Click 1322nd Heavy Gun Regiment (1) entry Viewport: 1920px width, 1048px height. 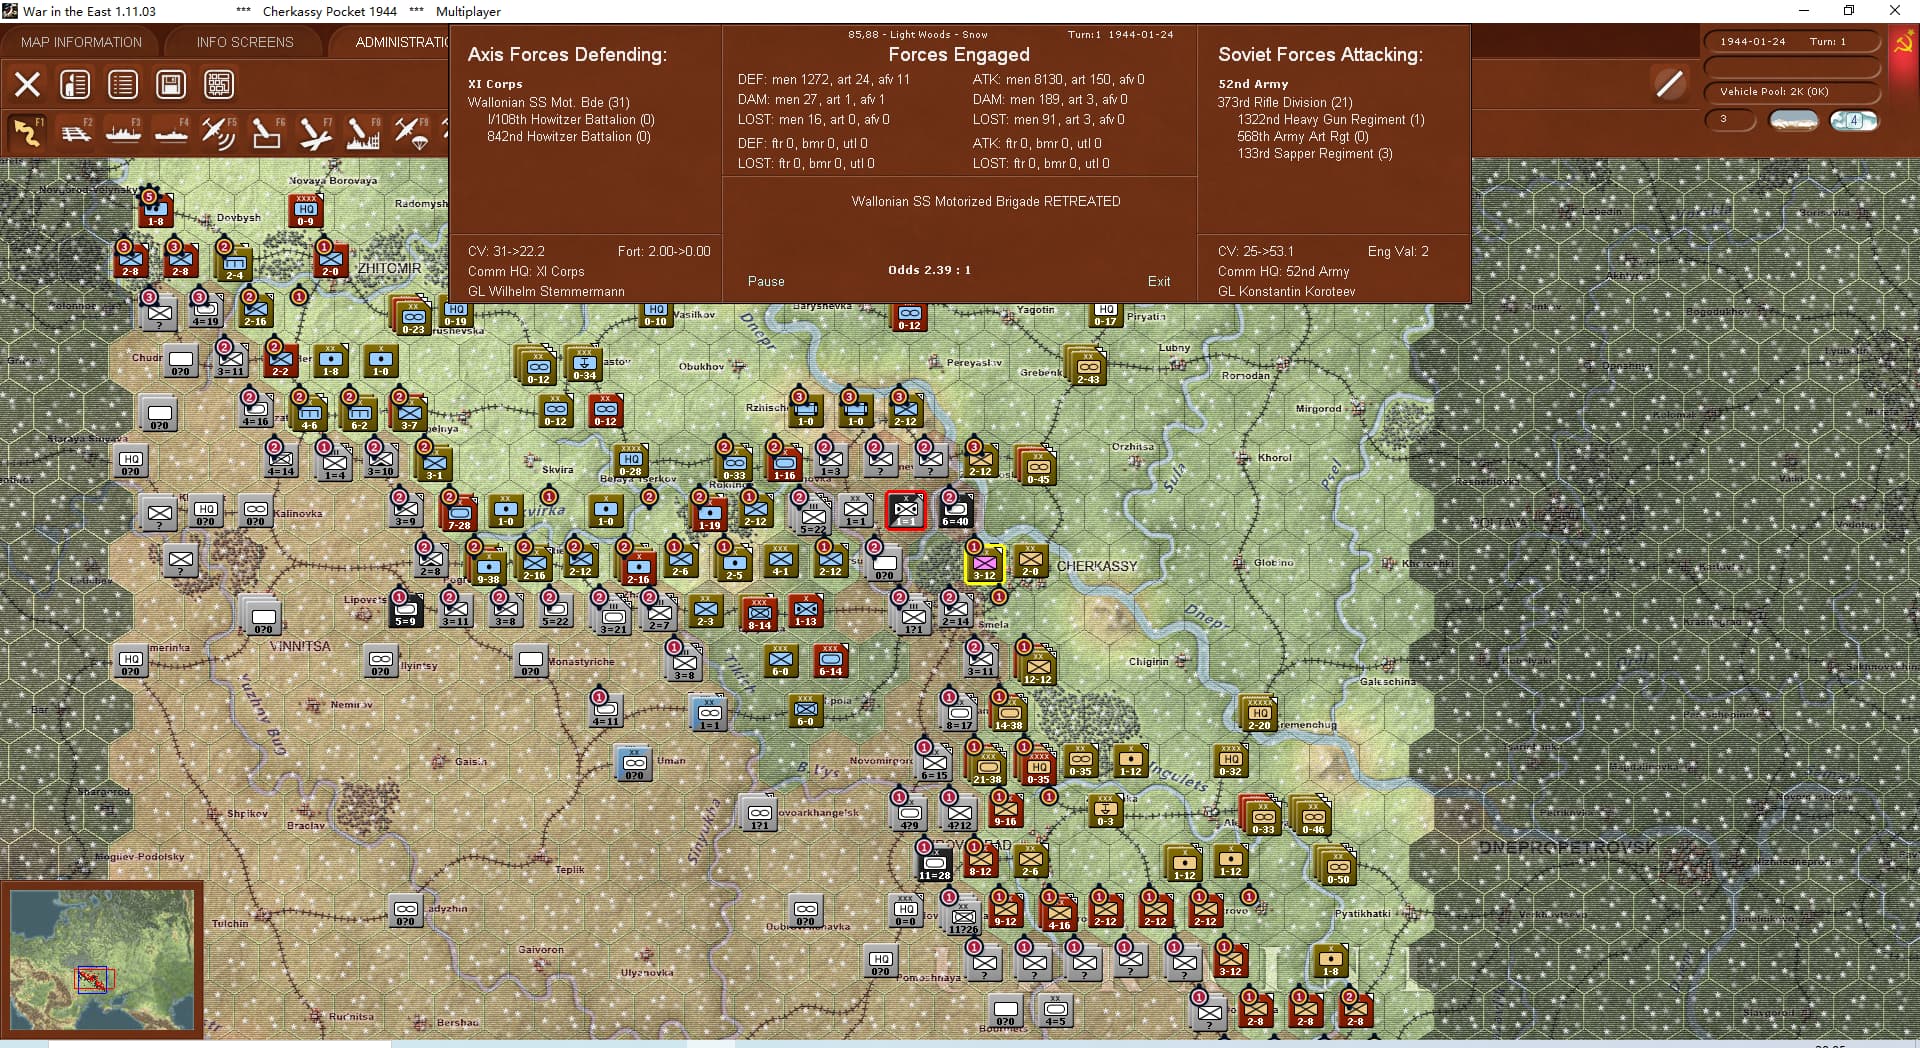[1330, 119]
